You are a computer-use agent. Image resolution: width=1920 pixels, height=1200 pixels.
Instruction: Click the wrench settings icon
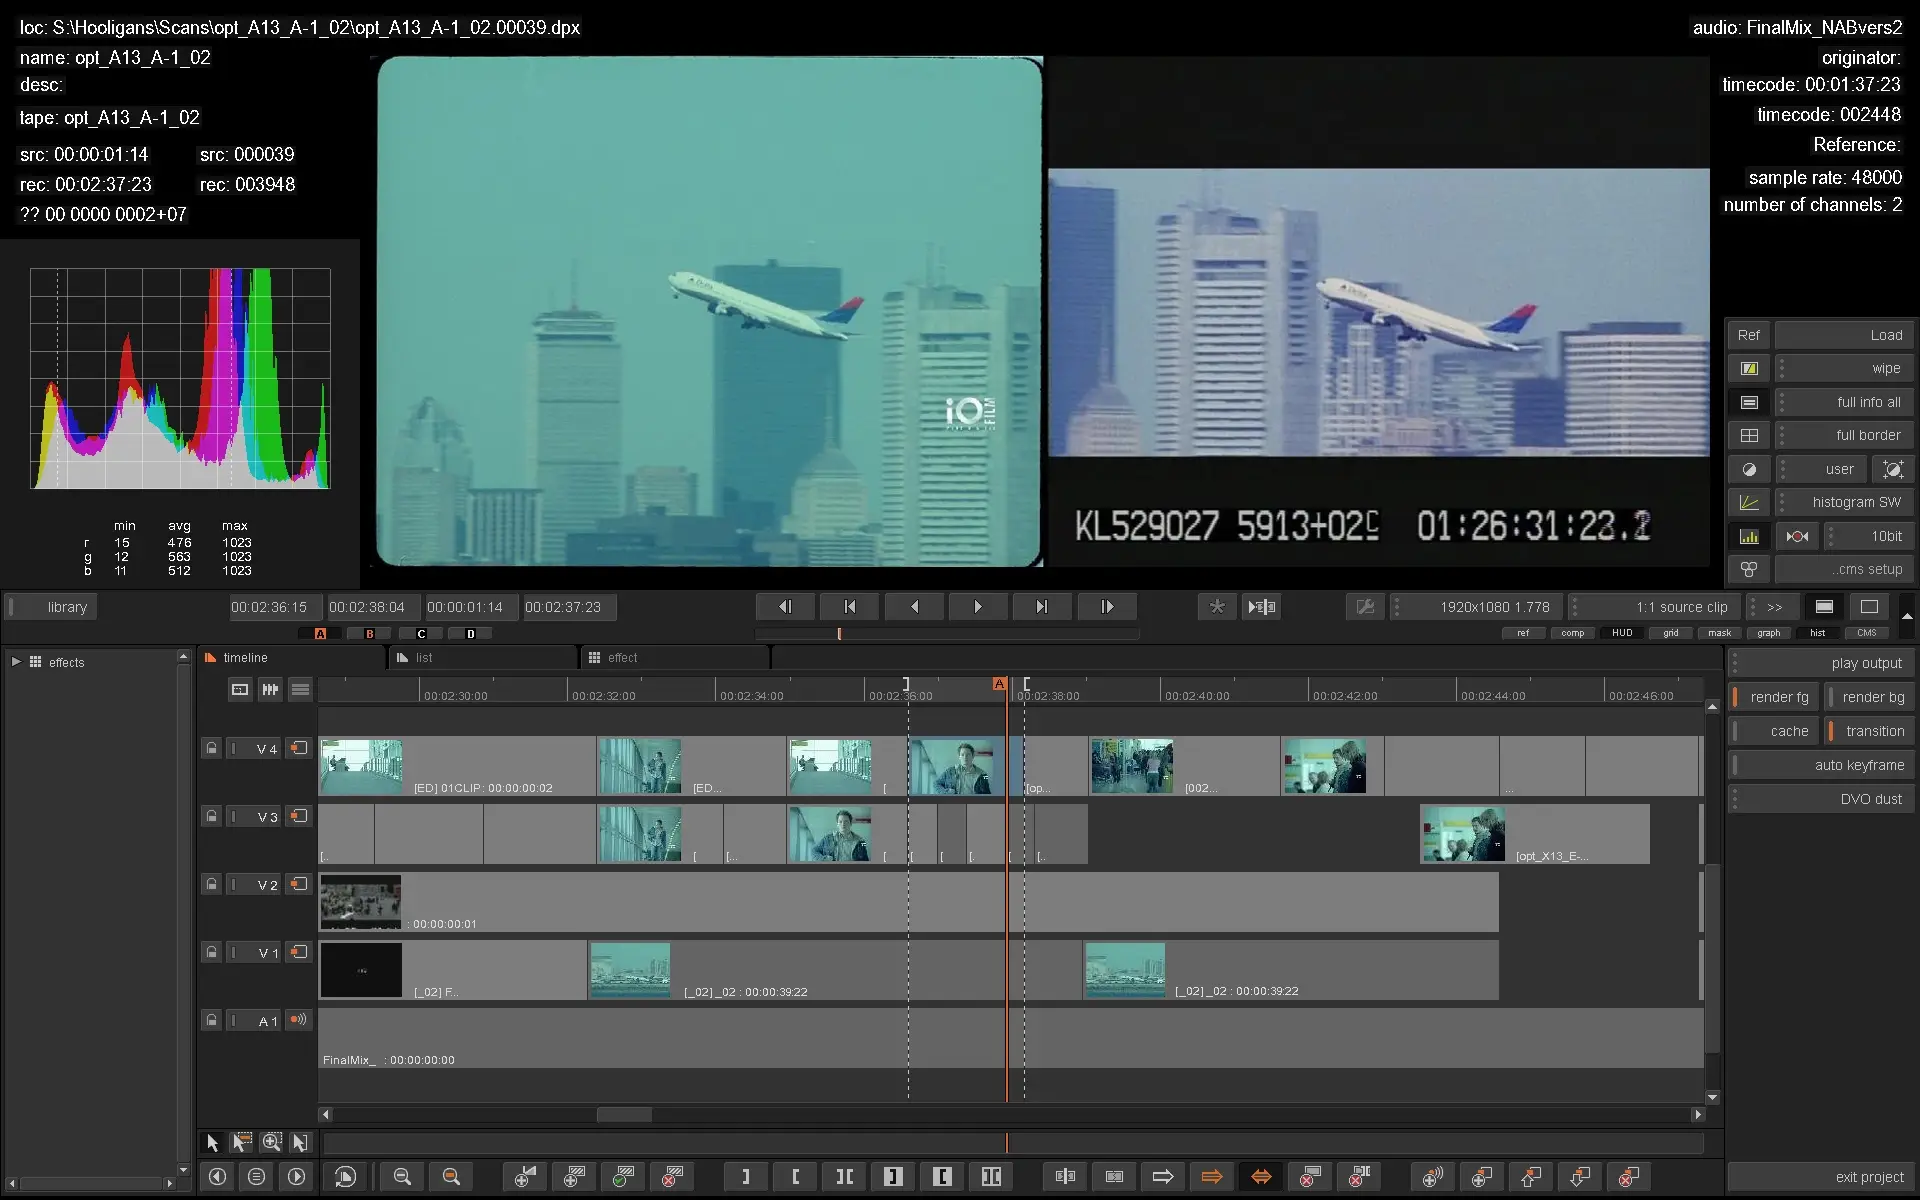click(x=1365, y=606)
